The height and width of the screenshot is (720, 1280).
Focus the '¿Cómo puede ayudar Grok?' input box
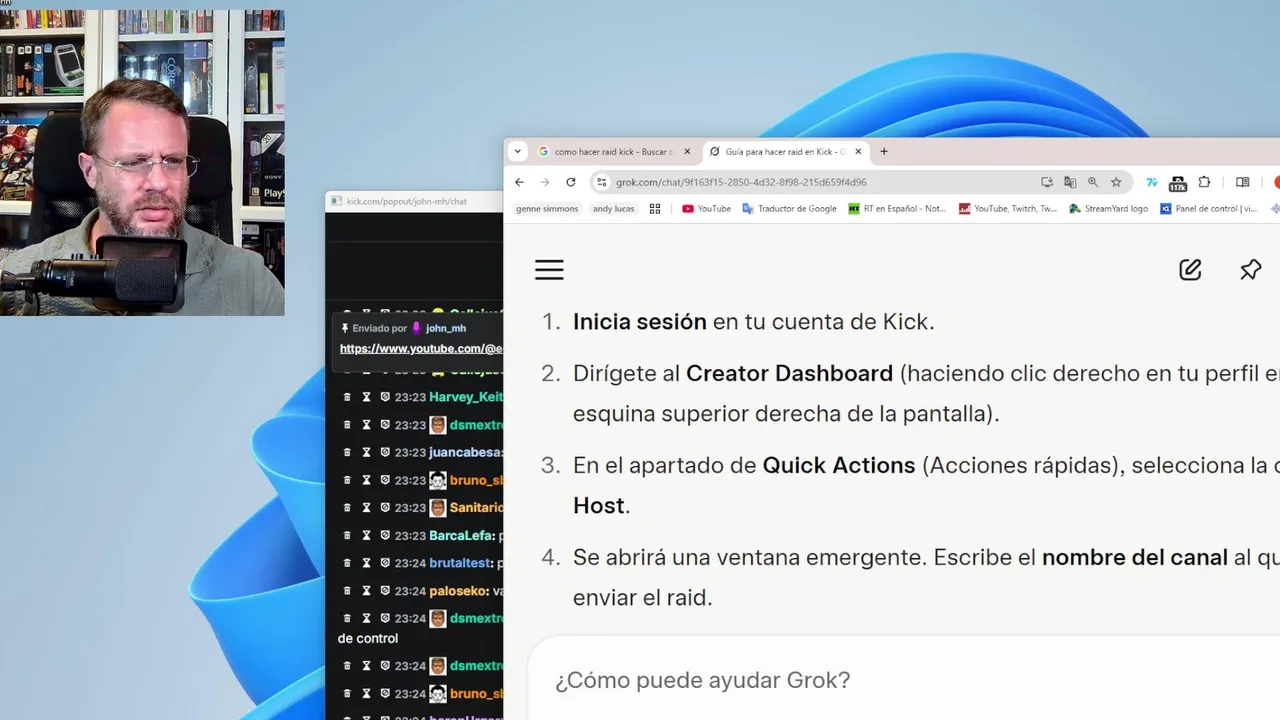pos(903,680)
